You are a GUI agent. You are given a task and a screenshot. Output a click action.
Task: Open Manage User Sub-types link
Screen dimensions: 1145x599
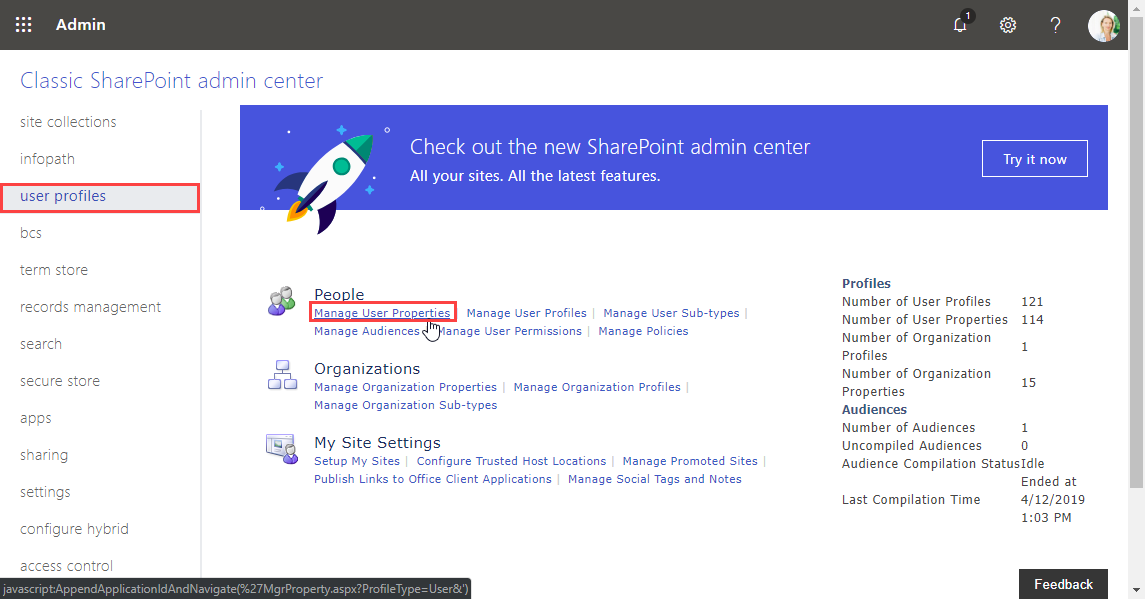pyautogui.click(x=671, y=313)
